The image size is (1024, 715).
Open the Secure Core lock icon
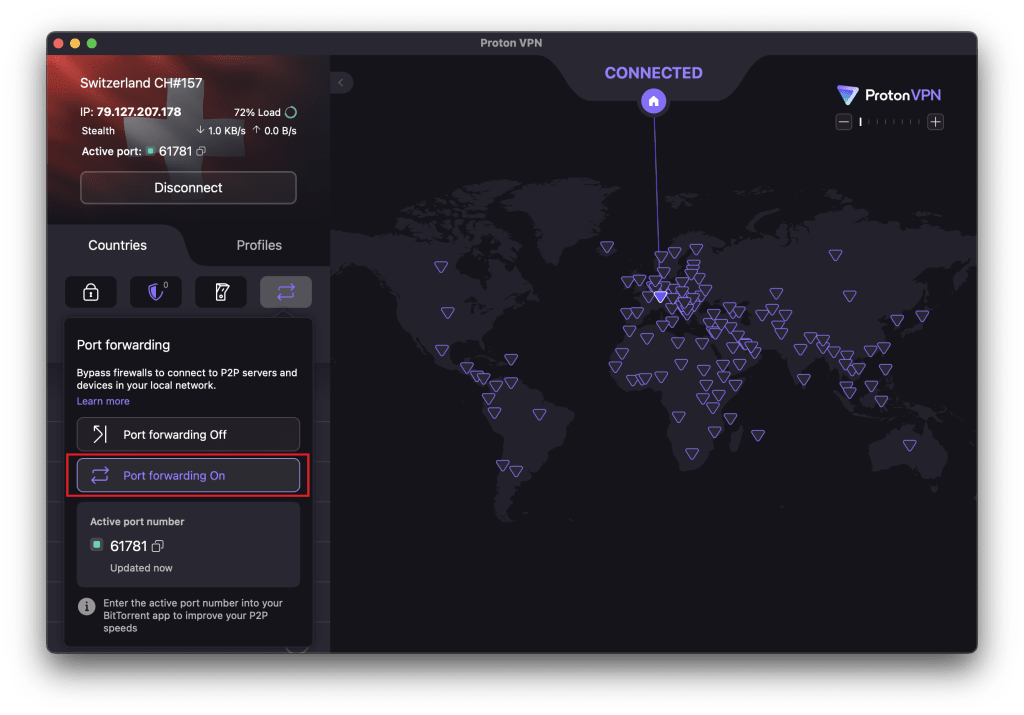pyautogui.click(x=91, y=292)
